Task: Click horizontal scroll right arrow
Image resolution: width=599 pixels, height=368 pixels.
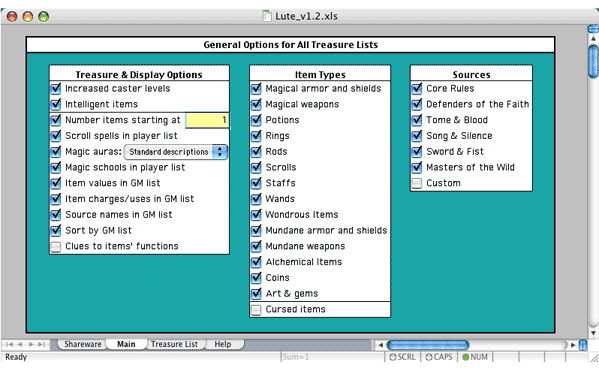Action: pos(573,345)
